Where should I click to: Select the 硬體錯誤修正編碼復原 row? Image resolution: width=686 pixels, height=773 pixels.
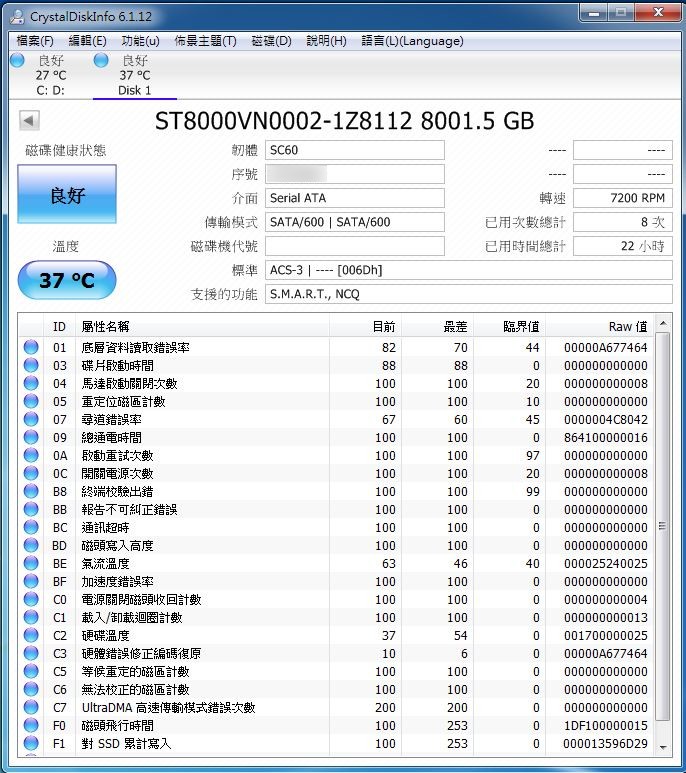tap(337, 653)
